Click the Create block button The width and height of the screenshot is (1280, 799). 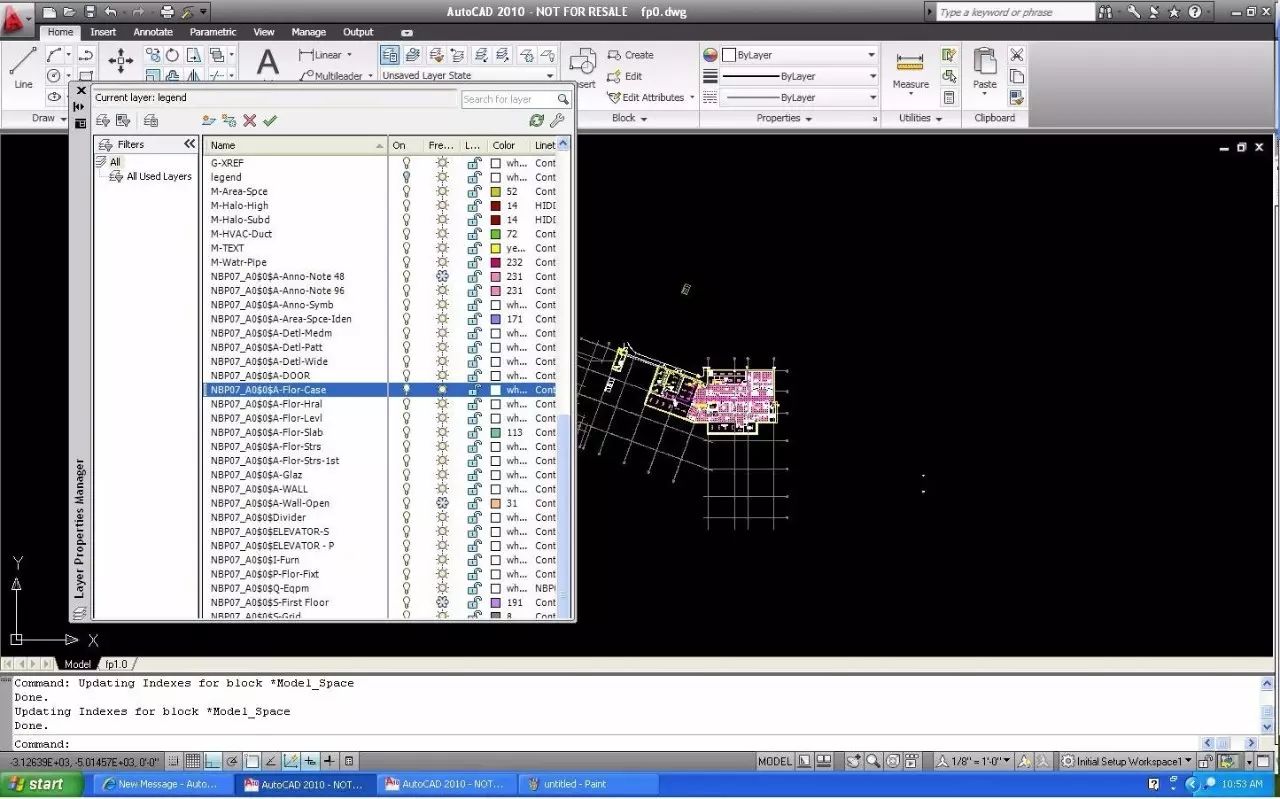tap(630, 55)
